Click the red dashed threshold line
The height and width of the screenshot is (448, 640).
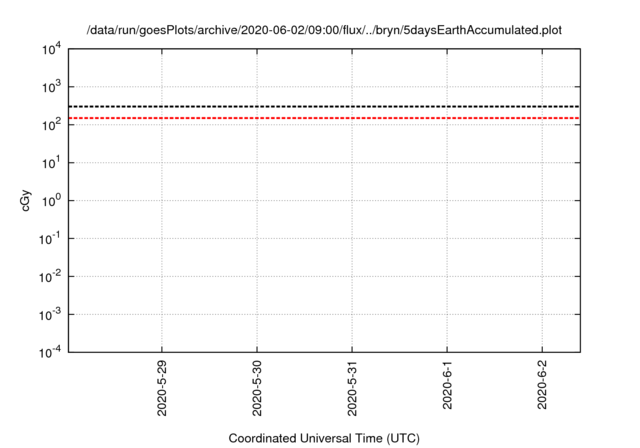pyautogui.click(x=324, y=118)
